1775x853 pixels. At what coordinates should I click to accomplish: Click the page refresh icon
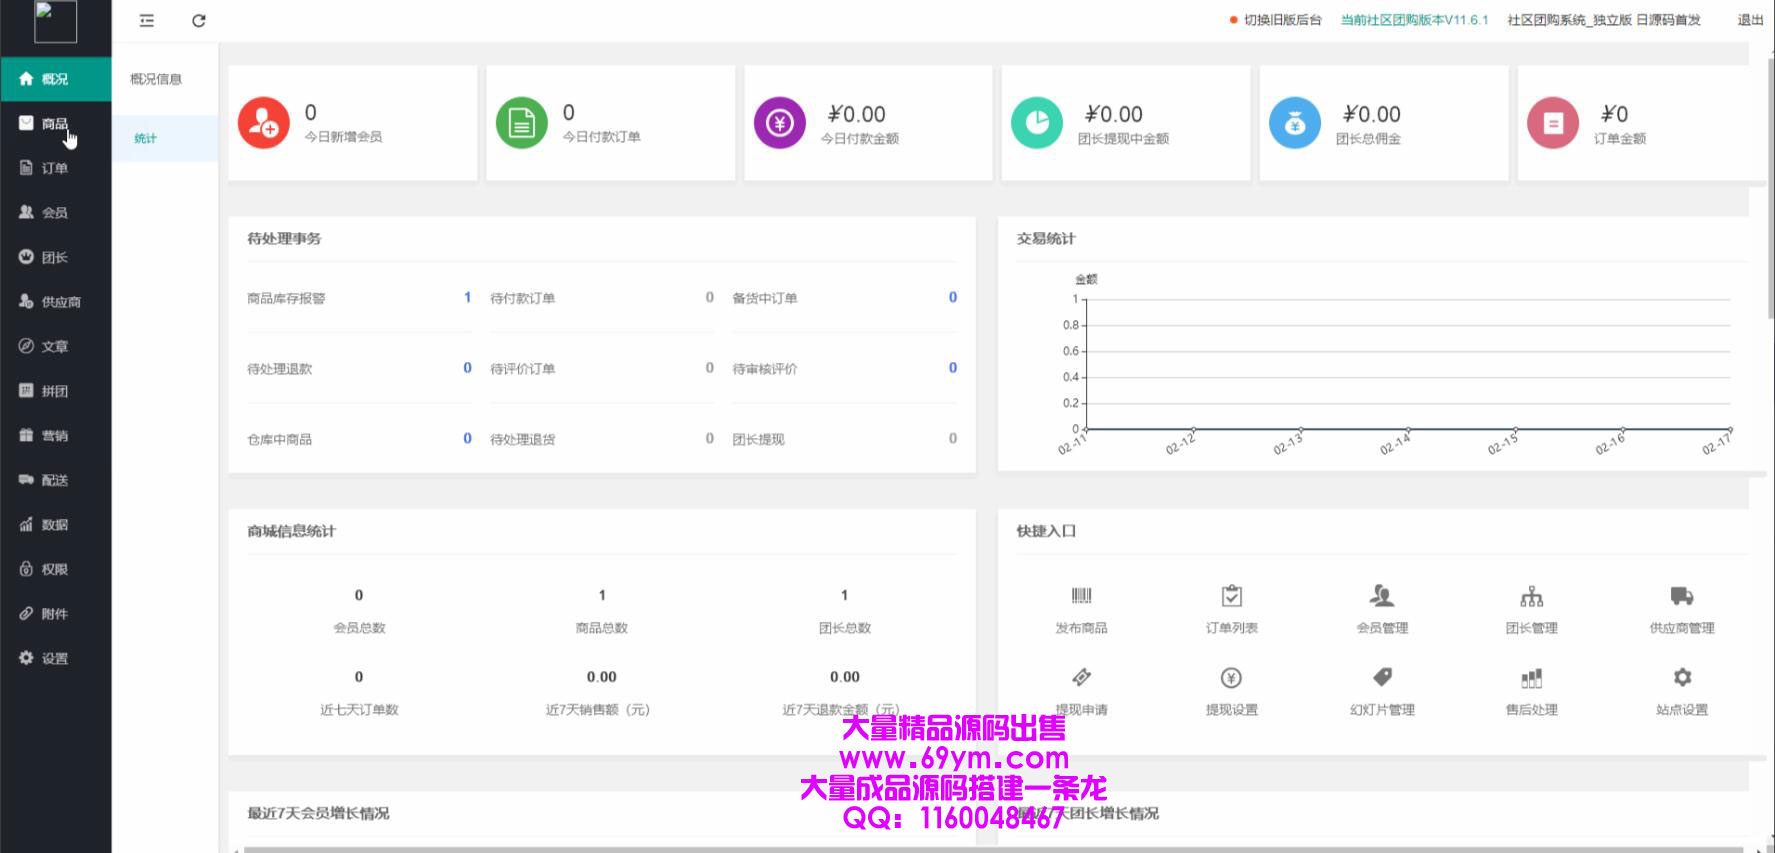199,21
